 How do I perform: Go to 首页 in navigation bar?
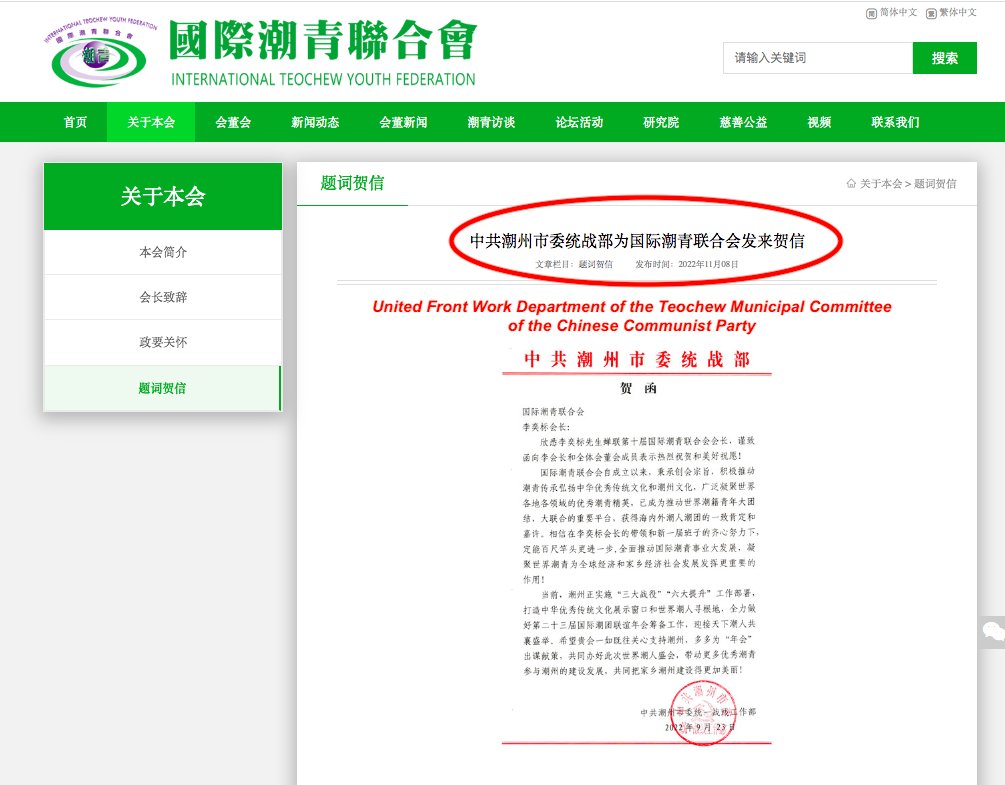click(75, 122)
